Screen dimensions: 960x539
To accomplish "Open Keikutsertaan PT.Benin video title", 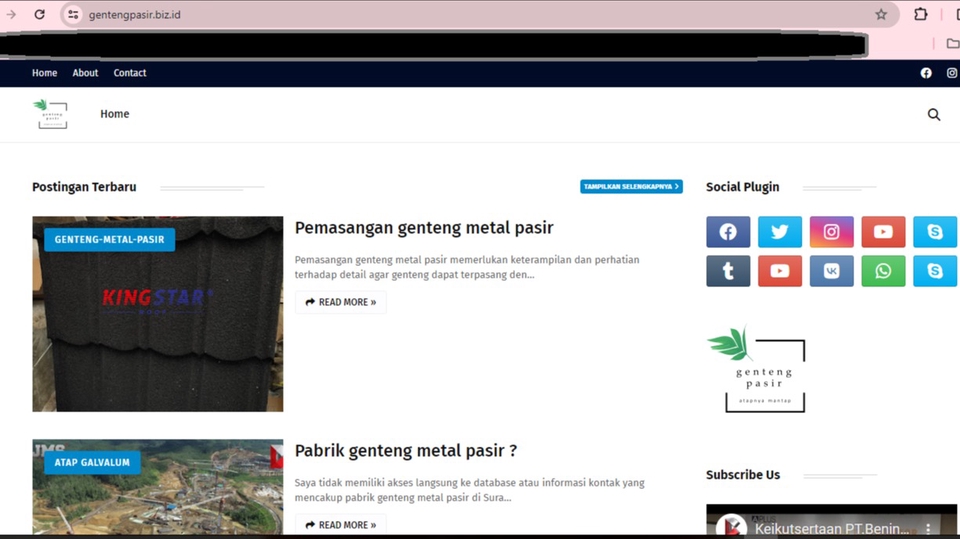I will tap(832, 529).
